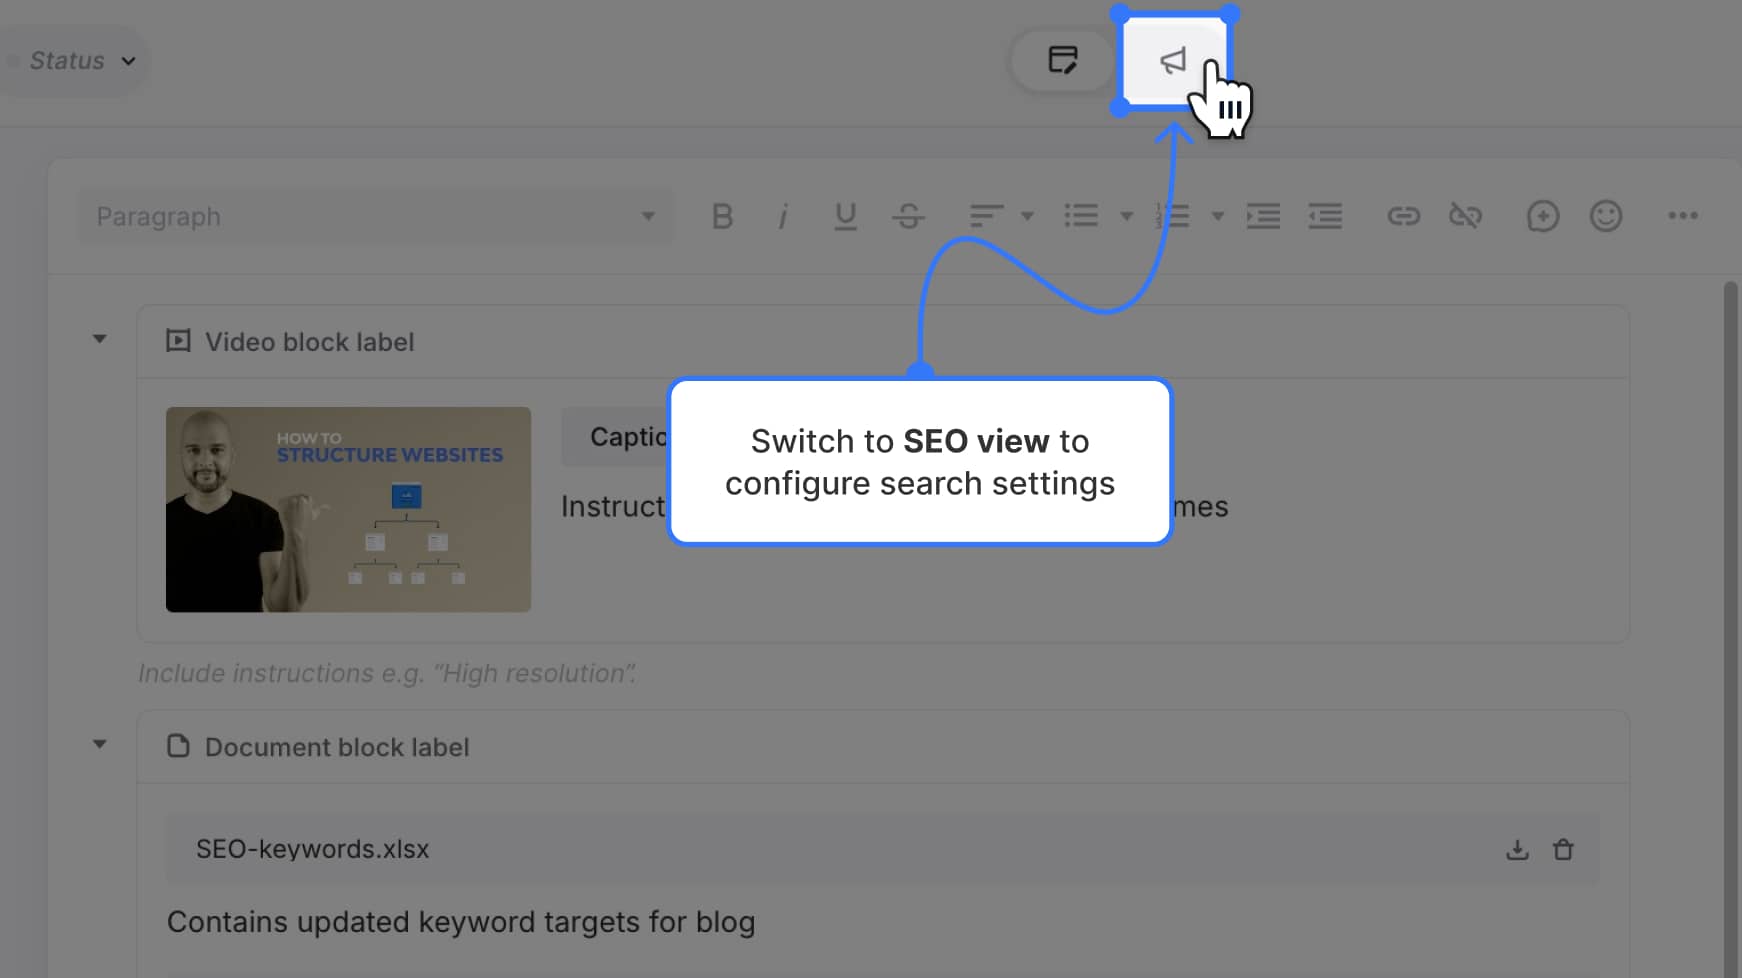
Task: Increase indent of text
Action: click(x=1263, y=216)
